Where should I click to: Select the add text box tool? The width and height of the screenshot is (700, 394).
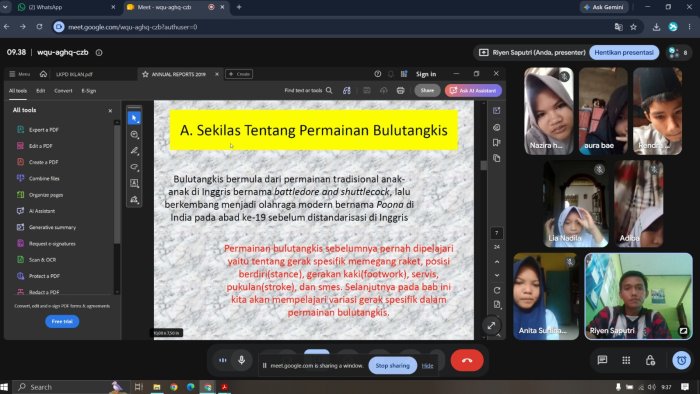(x=134, y=183)
